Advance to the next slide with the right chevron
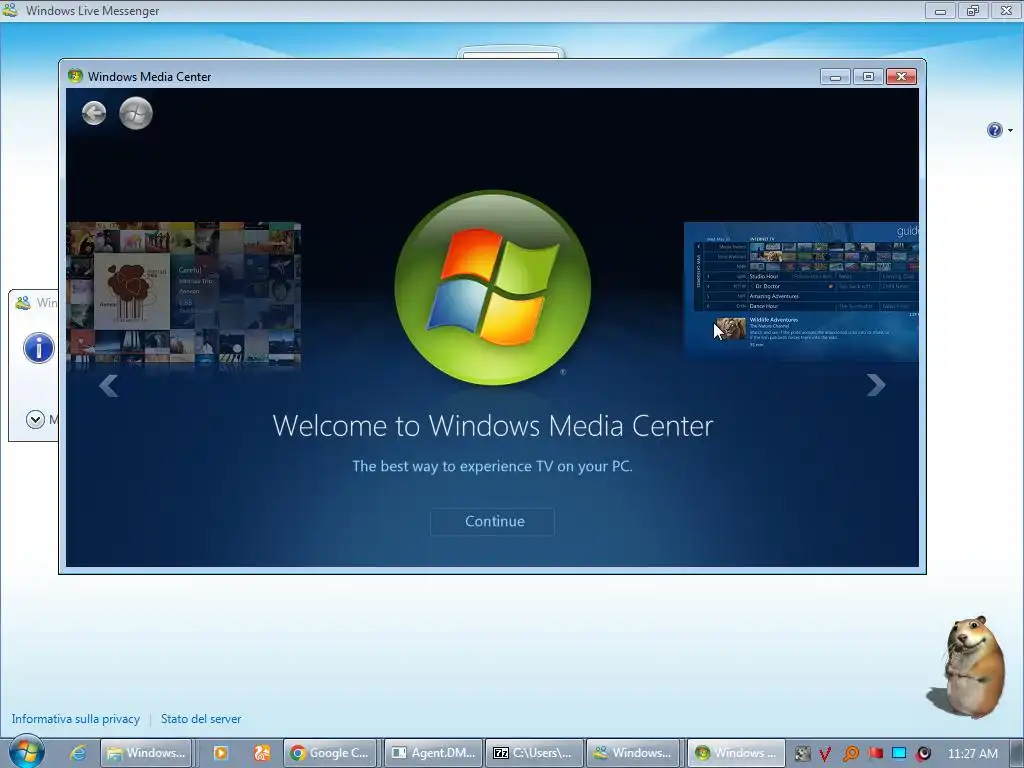 click(876, 385)
